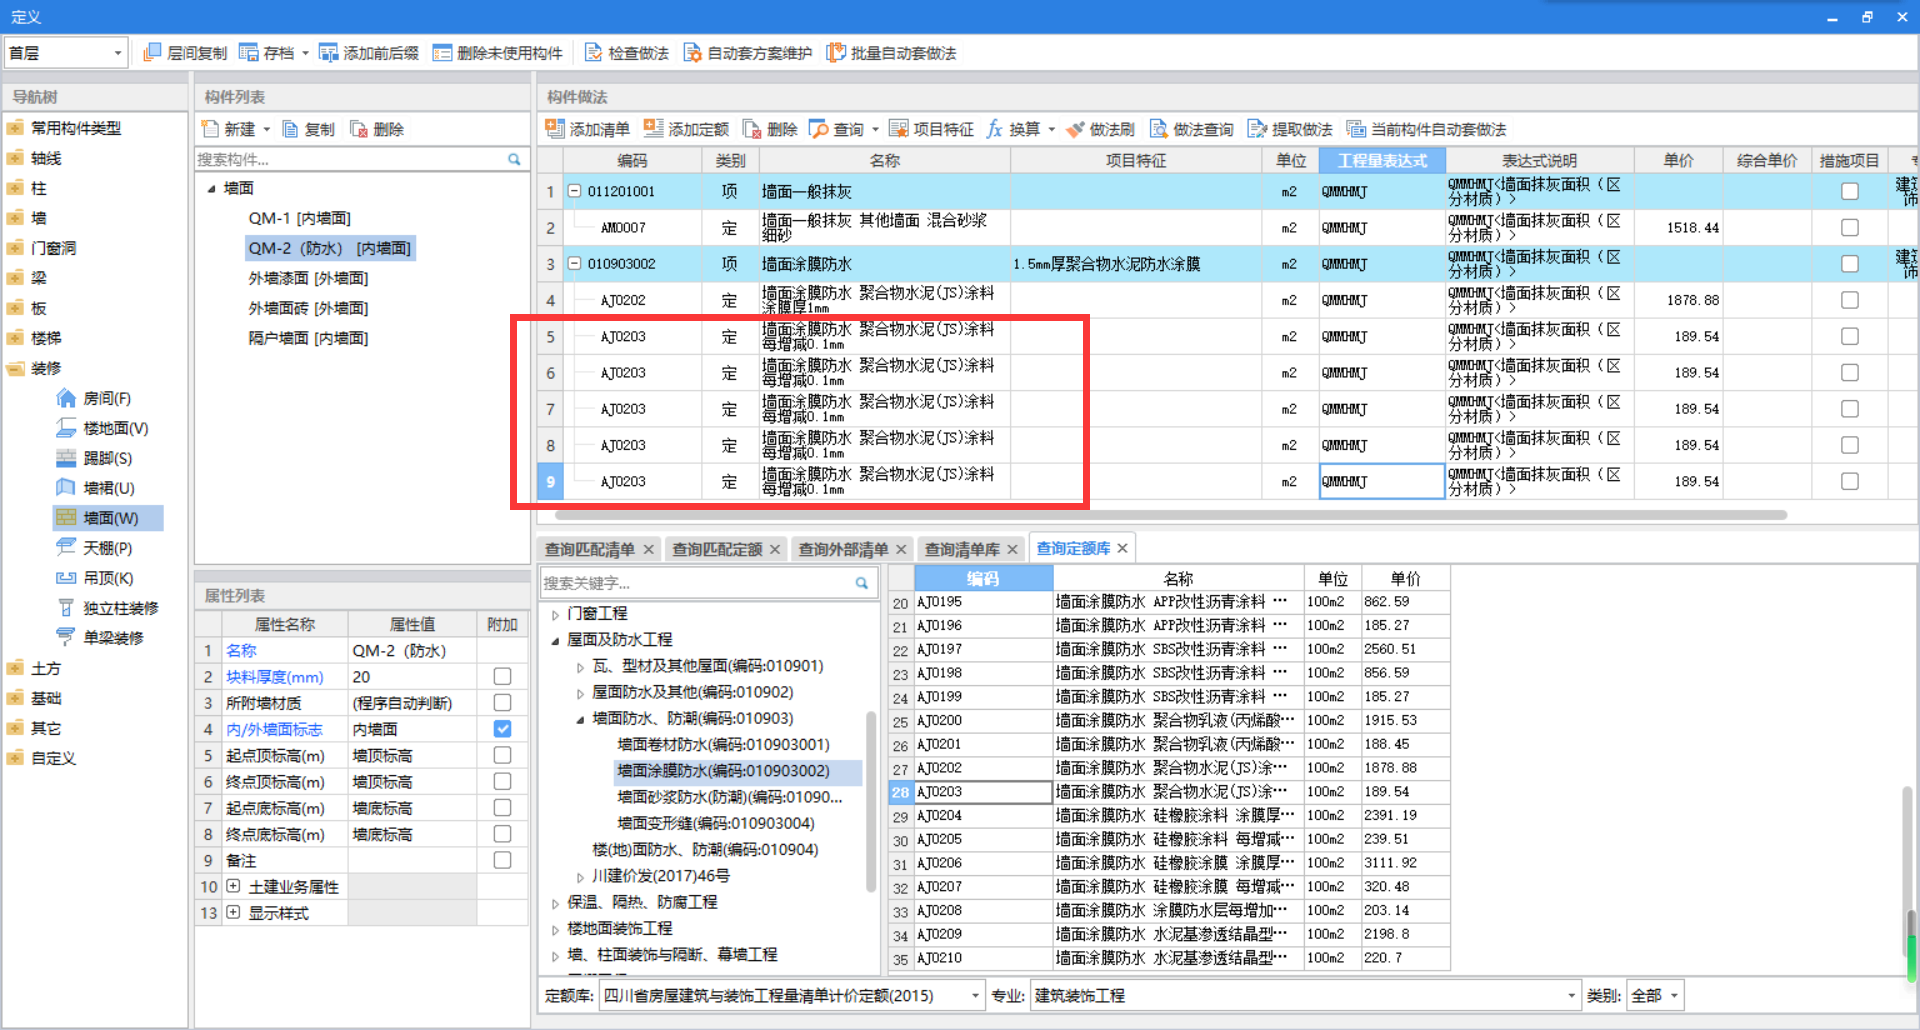Click the 自动套方案维护 icon
The image size is (1920, 1030).
coord(692,53)
